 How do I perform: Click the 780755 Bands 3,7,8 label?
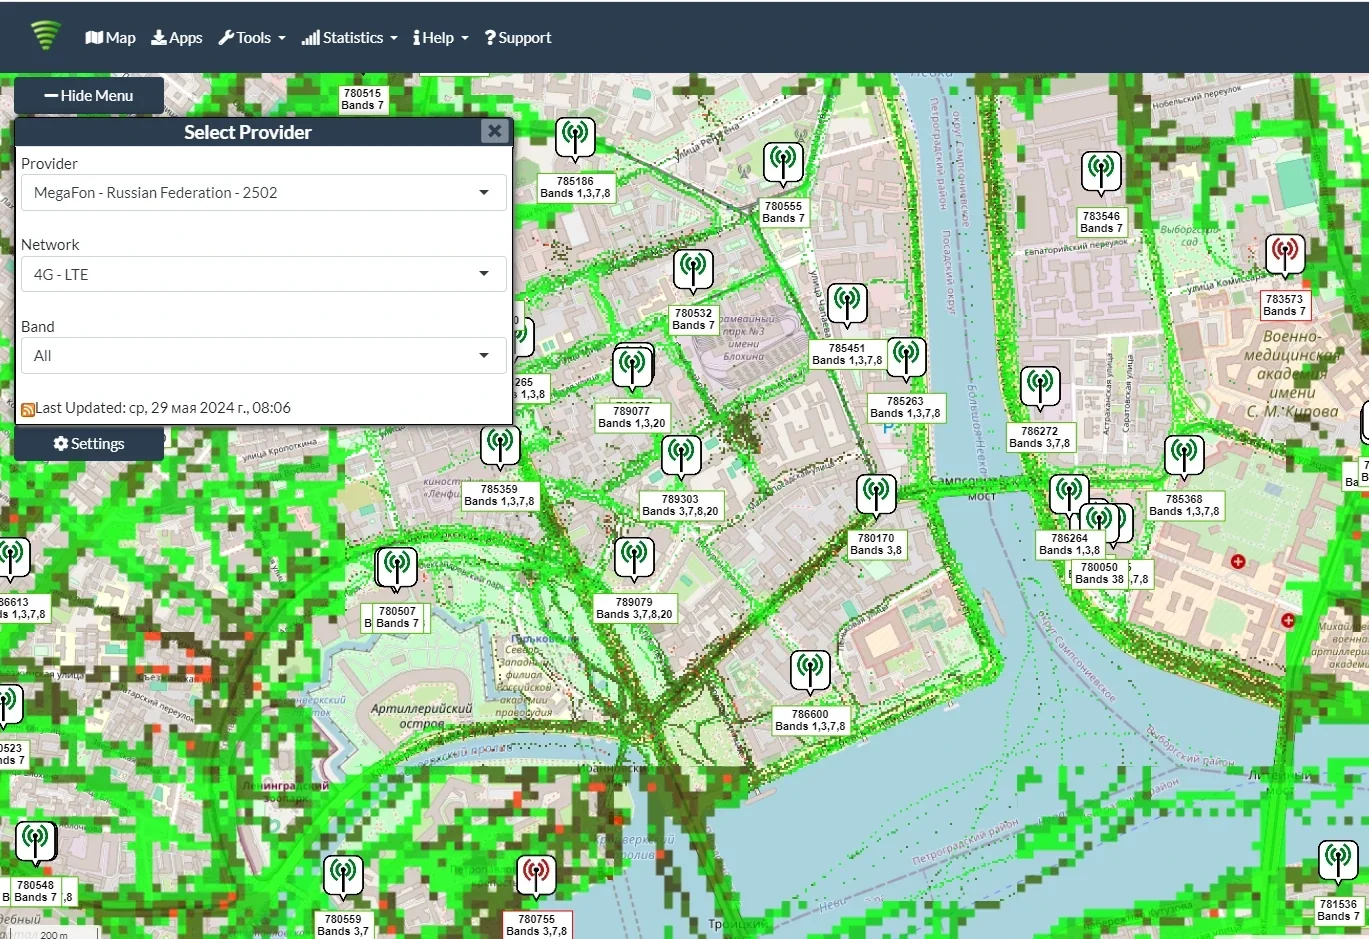(536, 925)
